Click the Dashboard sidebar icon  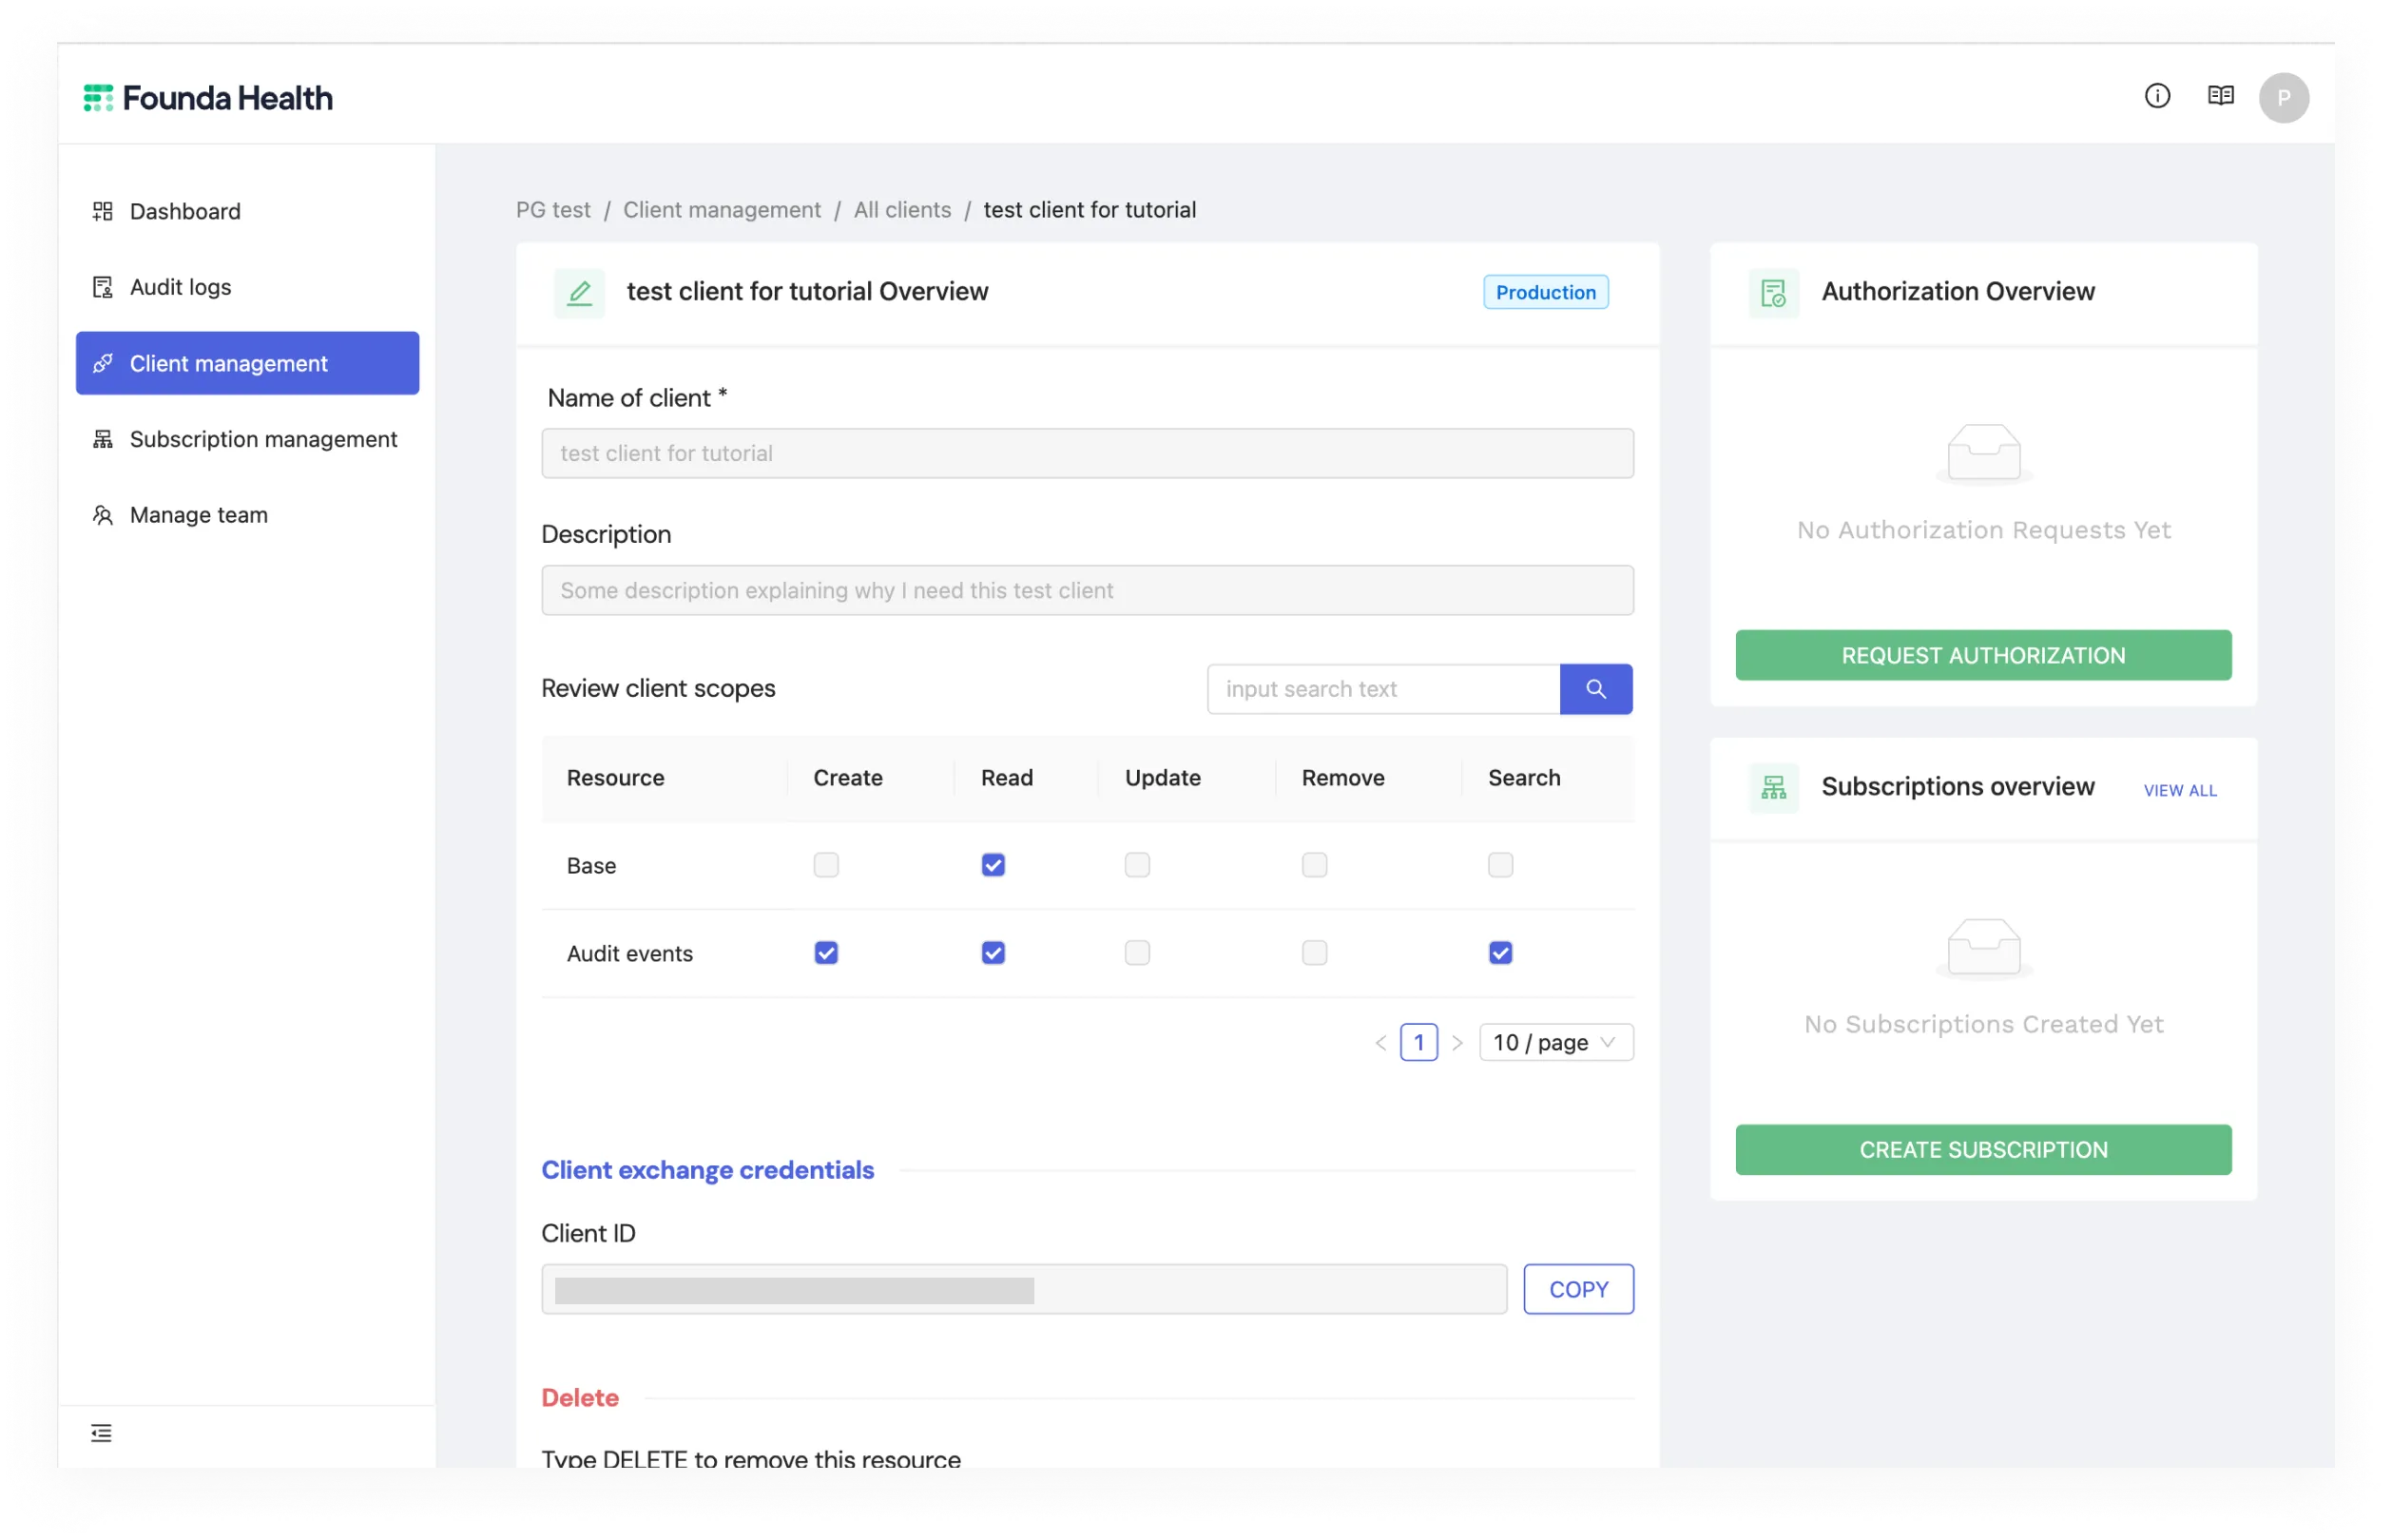[x=102, y=211]
